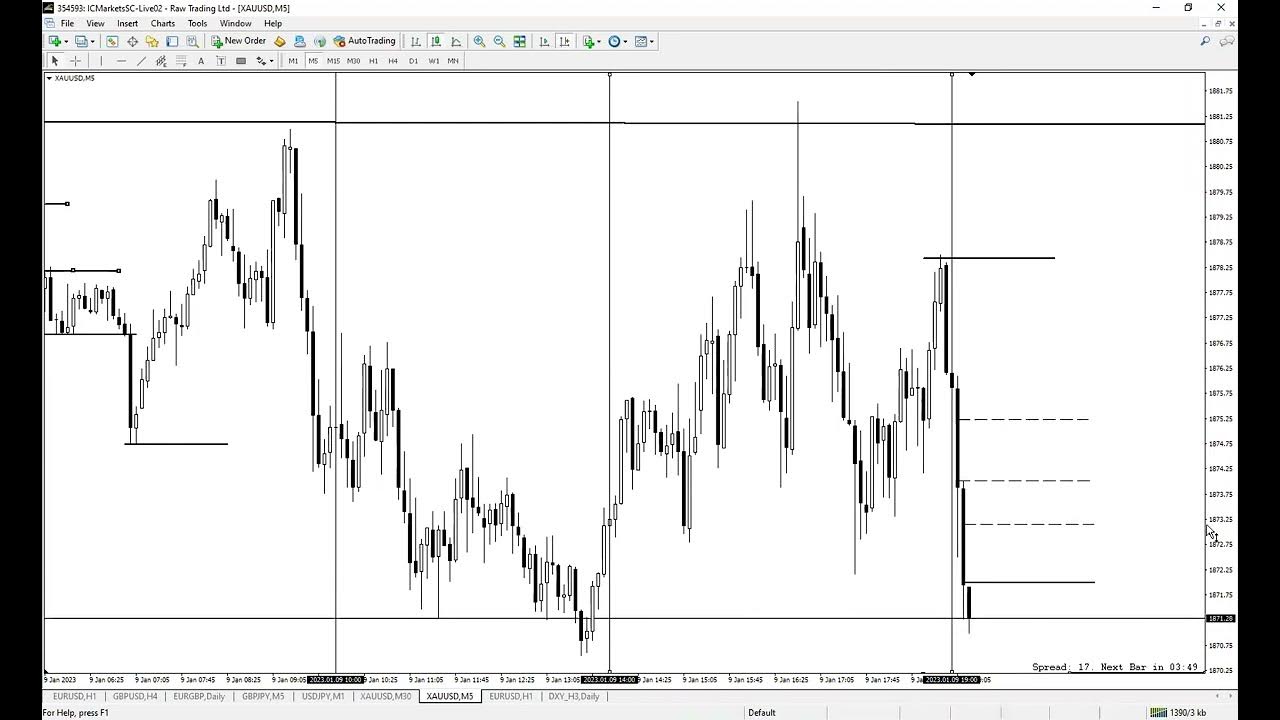Toggle AutoTrading on or off

365,41
